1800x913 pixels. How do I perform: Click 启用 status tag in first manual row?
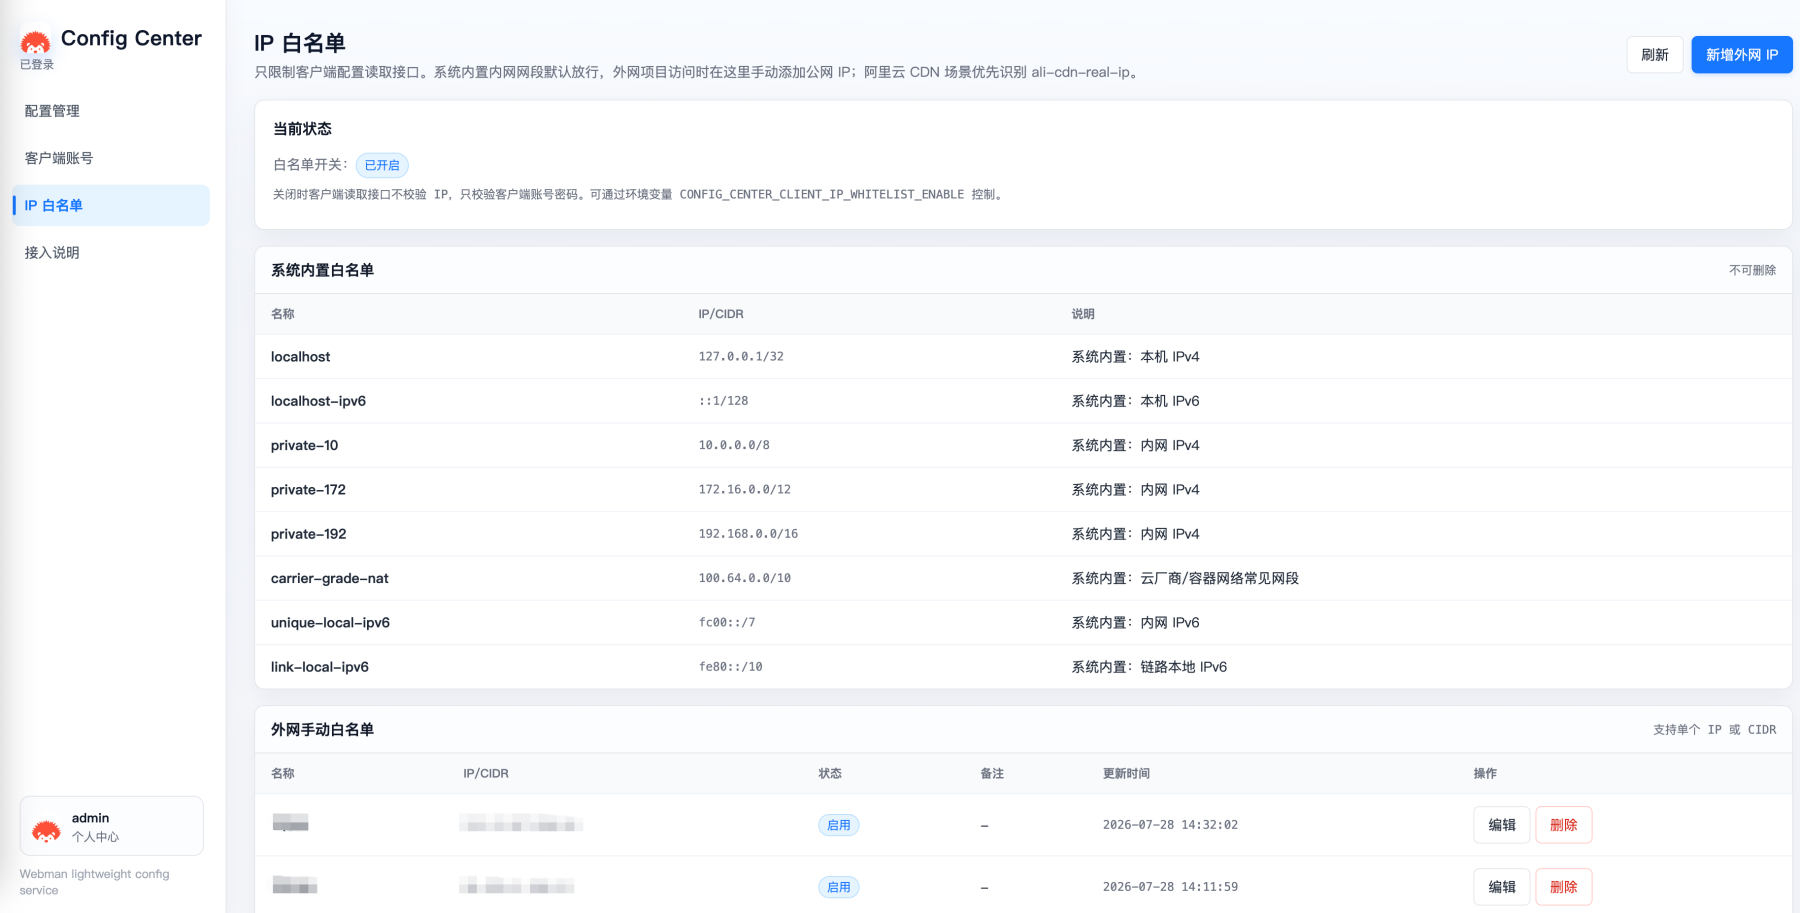838,825
